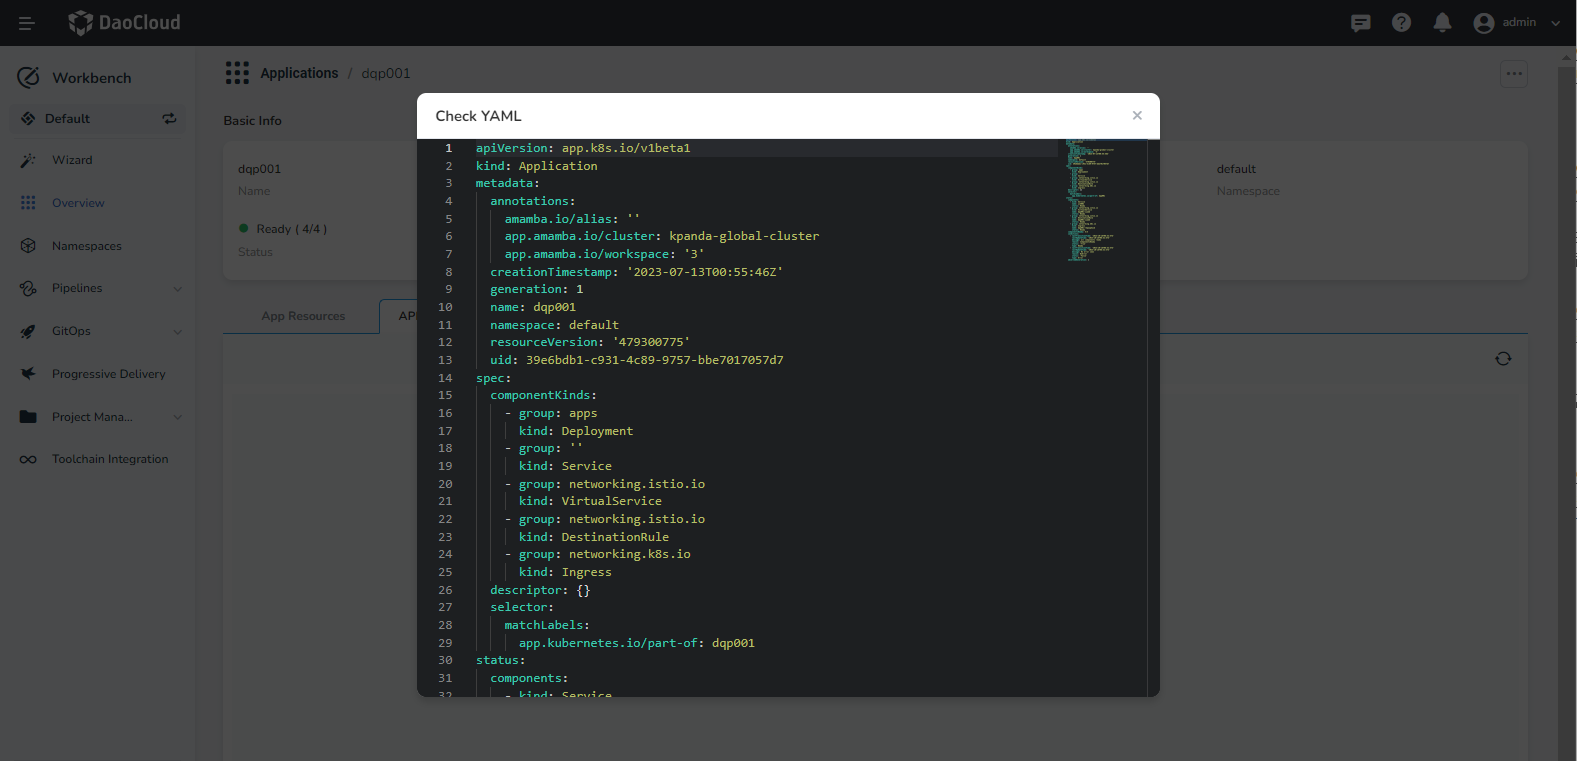Click the DaoCloud logo
The image size is (1577, 761).
click(124, 22)
